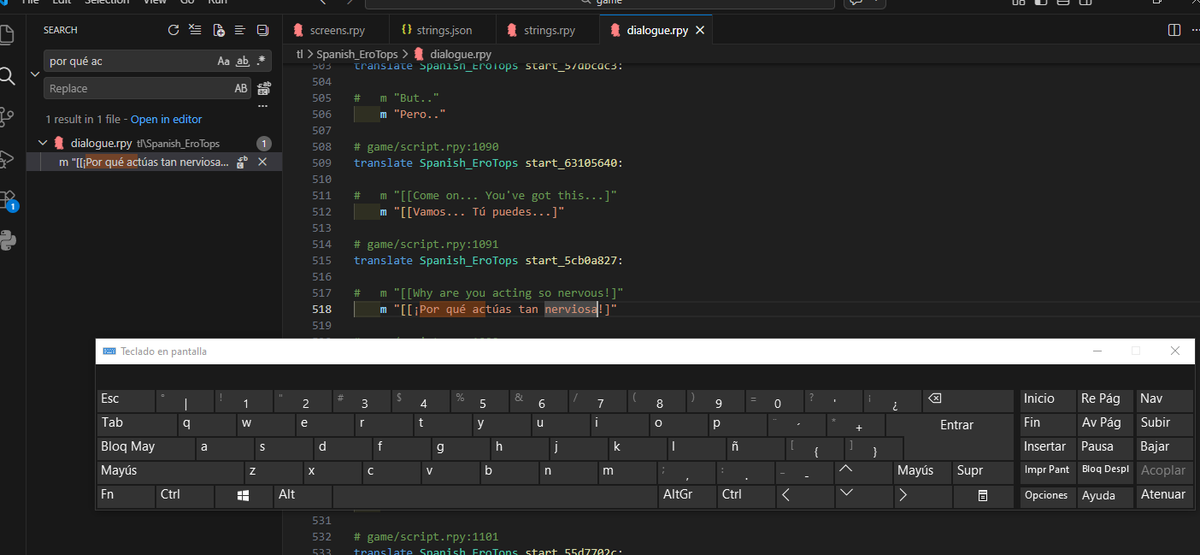Open the Run and Debug view
The height and width of the screenshot is (555, 1200).
(7, 158)
